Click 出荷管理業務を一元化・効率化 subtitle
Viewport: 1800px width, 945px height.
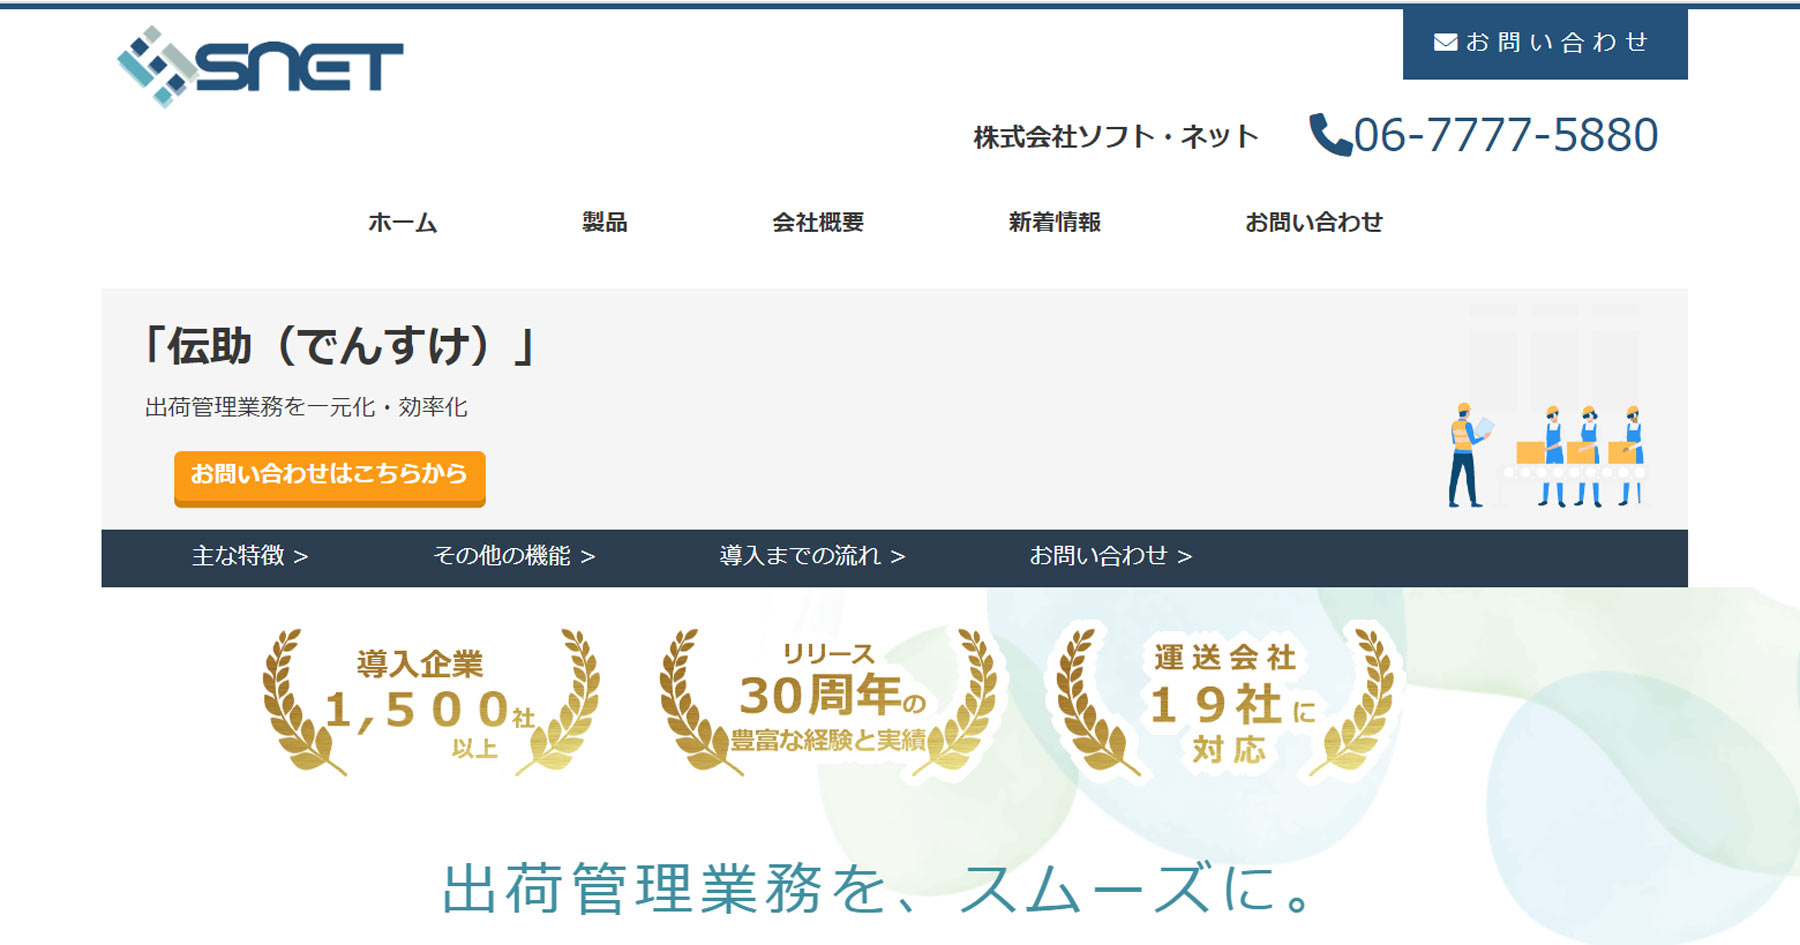point(306,407)
